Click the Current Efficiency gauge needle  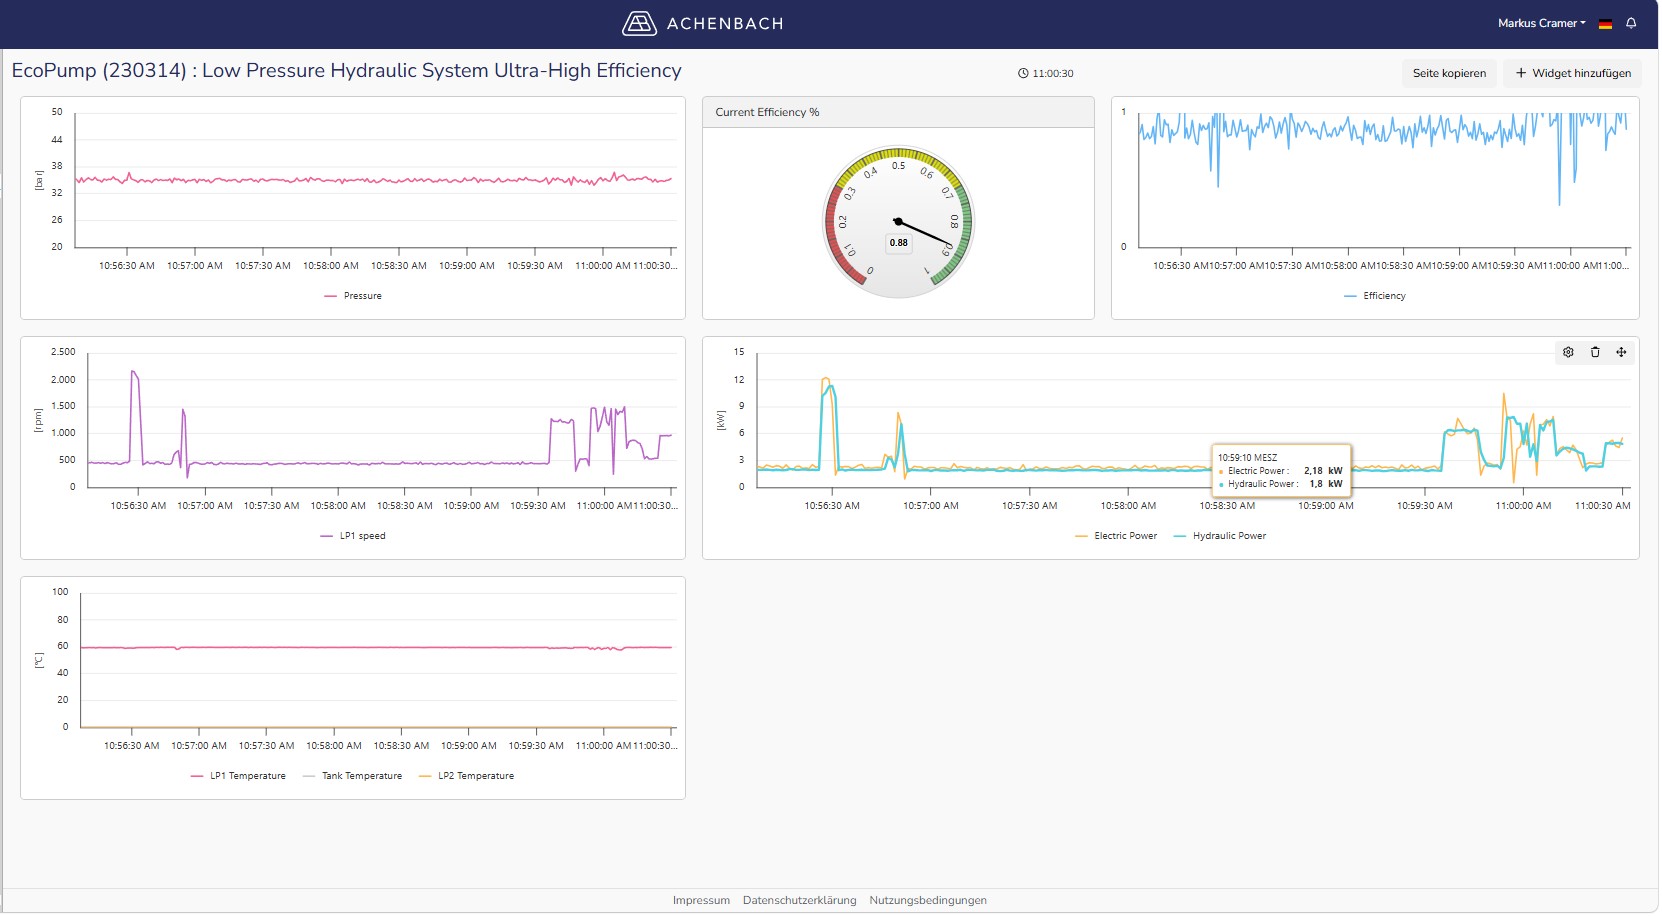point(923,232)
